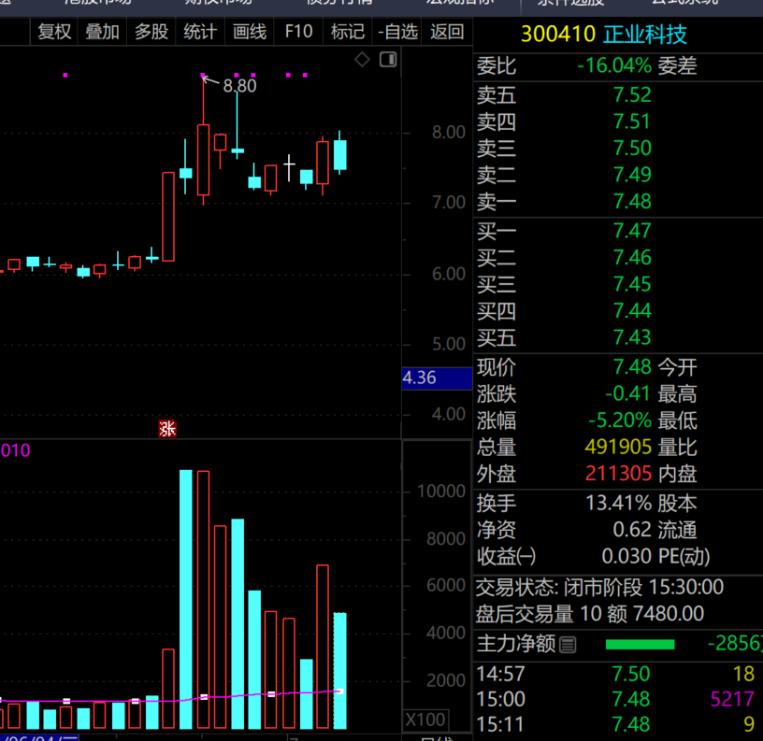Click the 8.80 high price annotation
Image resolution: width=763 pixels, height=741 pixels.
(x=239, y=86)
